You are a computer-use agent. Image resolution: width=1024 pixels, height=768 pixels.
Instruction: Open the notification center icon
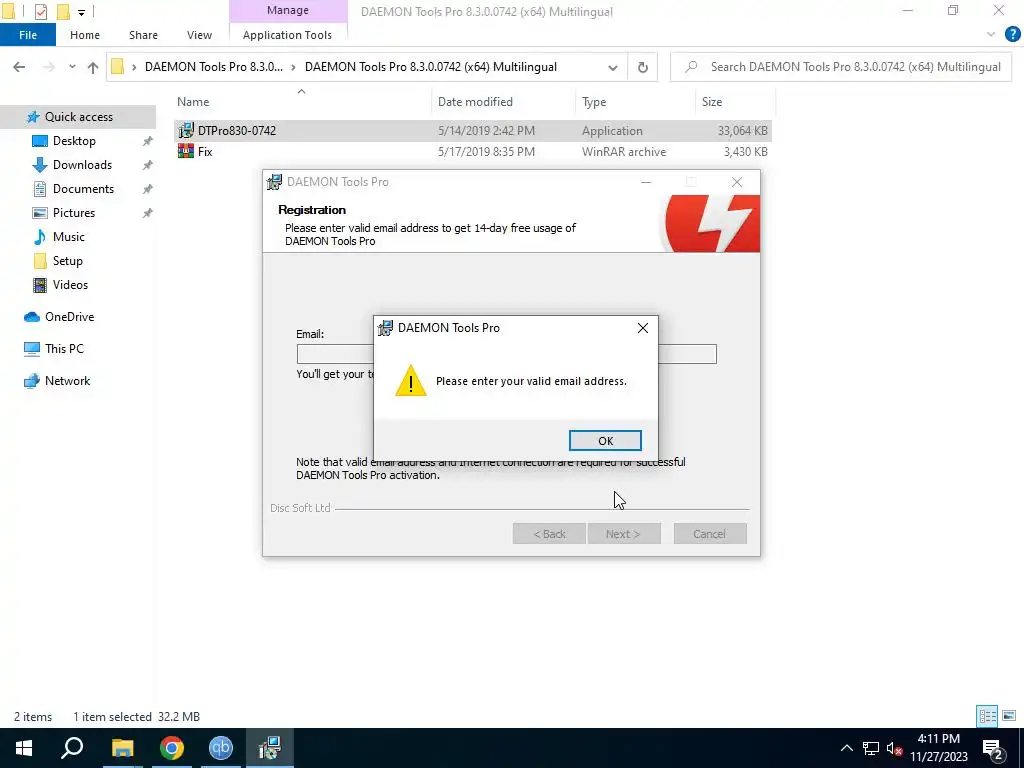tap(993, 748)
